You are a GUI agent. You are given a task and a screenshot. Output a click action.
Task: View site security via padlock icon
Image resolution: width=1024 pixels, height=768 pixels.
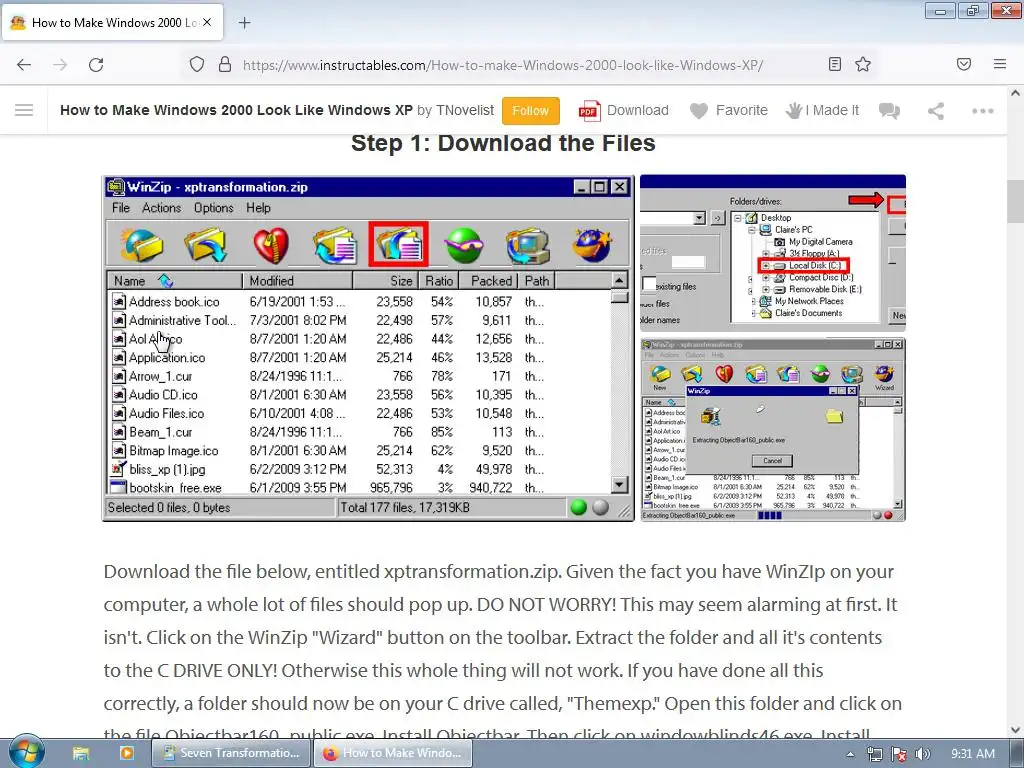point(225,65)
